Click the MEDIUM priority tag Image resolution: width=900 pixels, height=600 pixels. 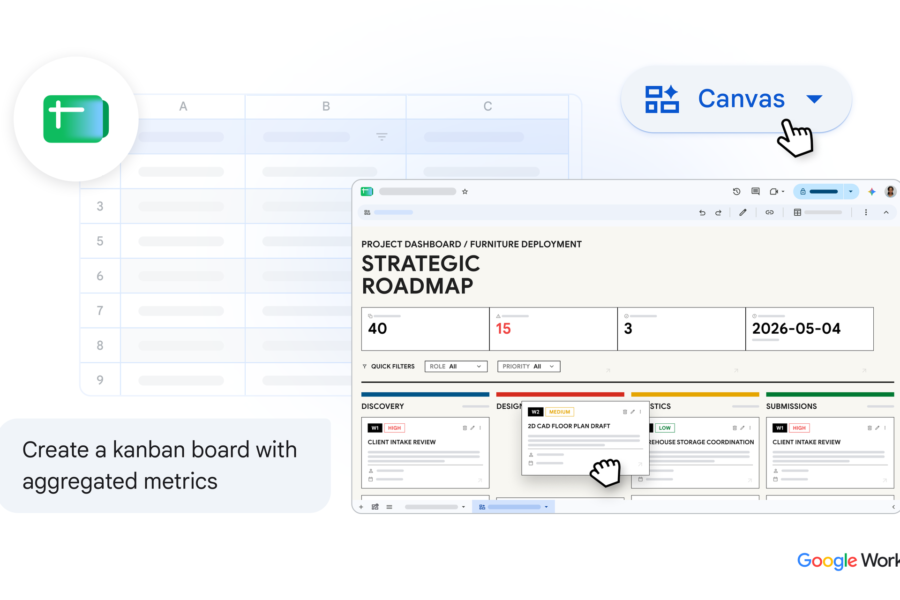pos(560,412)
